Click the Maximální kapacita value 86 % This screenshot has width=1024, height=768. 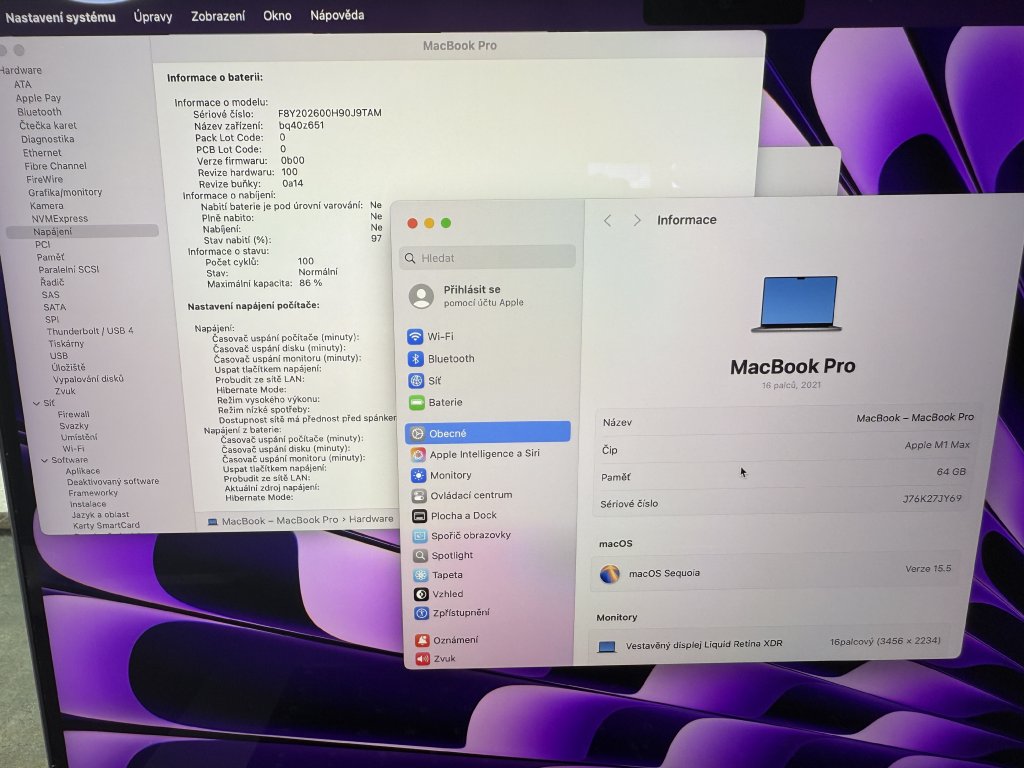coord(311,283)
